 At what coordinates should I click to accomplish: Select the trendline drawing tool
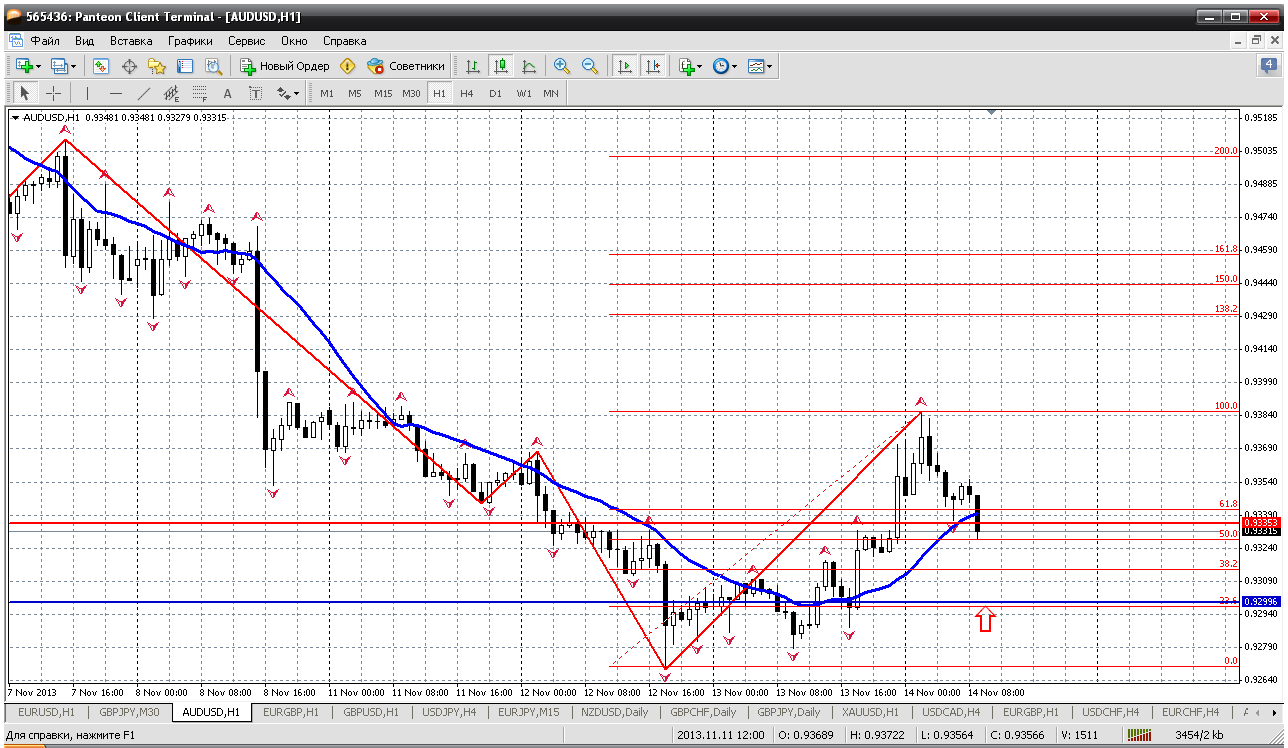click(144, 93)
